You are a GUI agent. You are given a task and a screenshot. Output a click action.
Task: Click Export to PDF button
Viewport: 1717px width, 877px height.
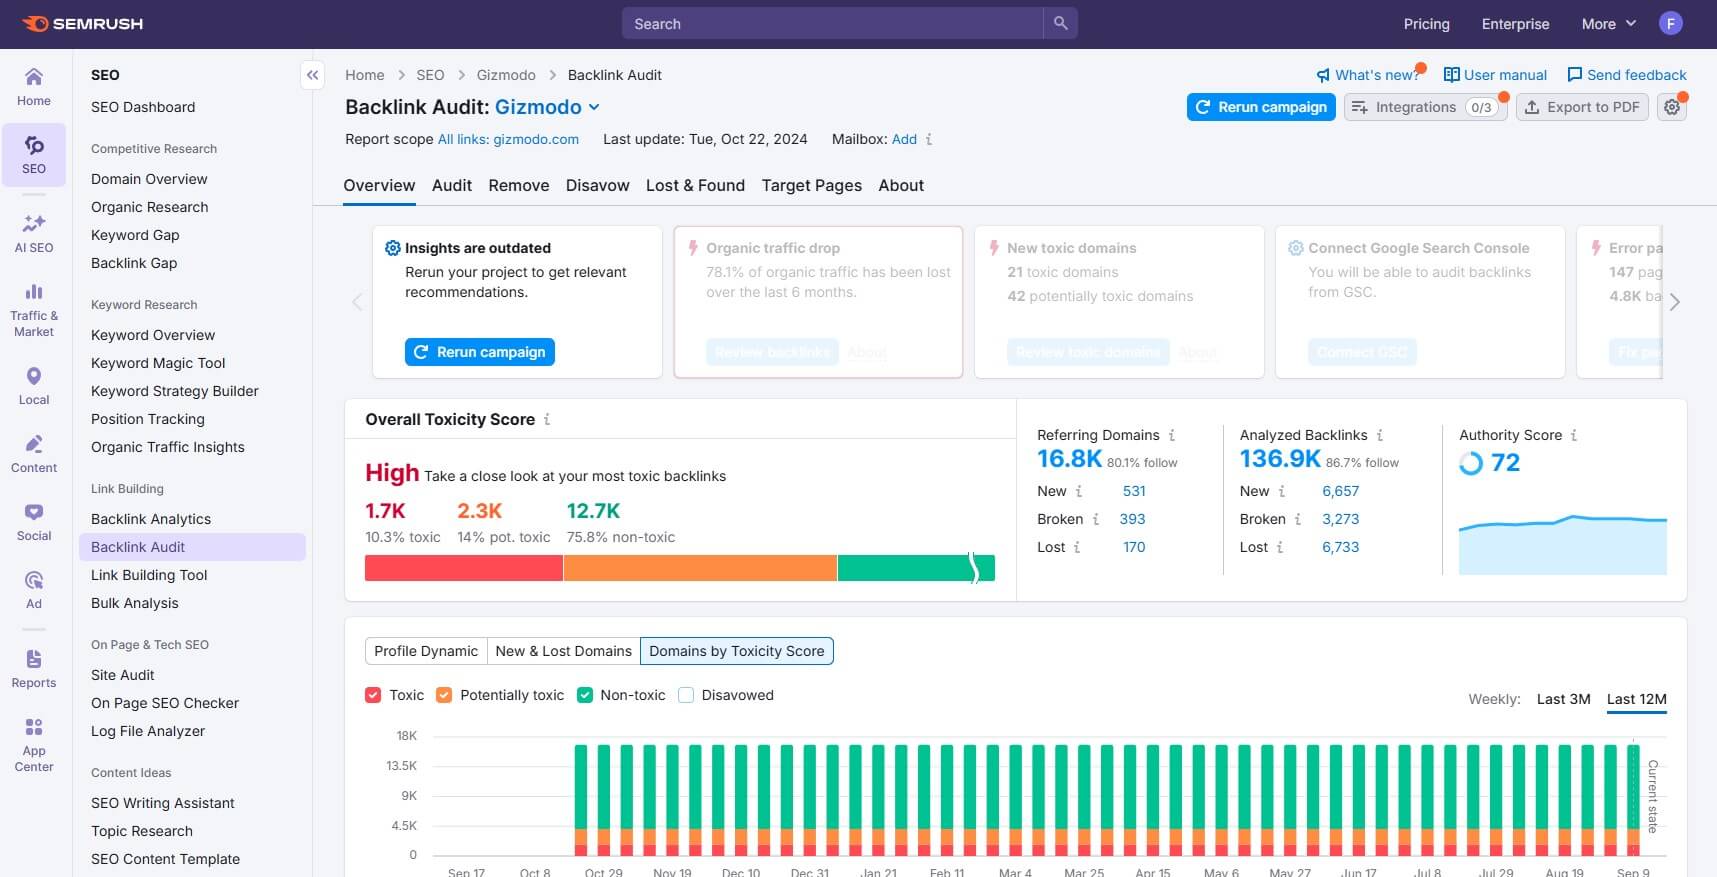[x=1582, y=107]
